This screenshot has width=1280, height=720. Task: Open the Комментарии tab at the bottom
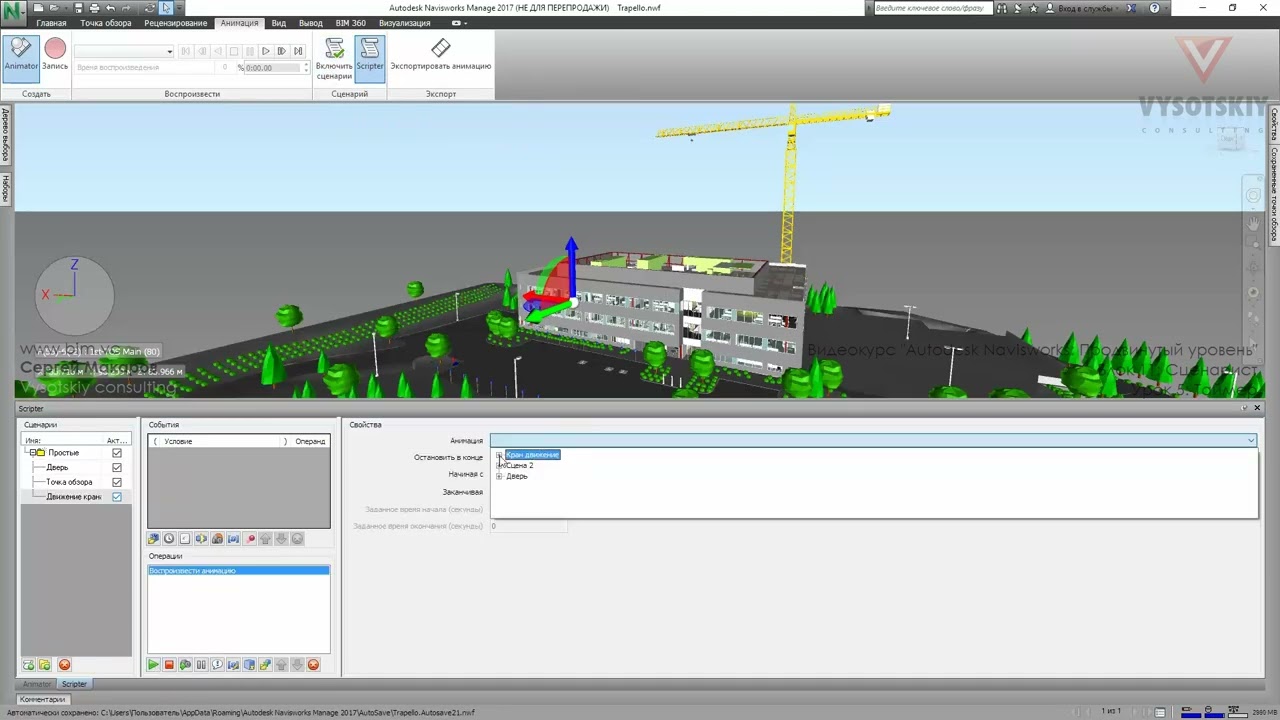pos(42,699)
